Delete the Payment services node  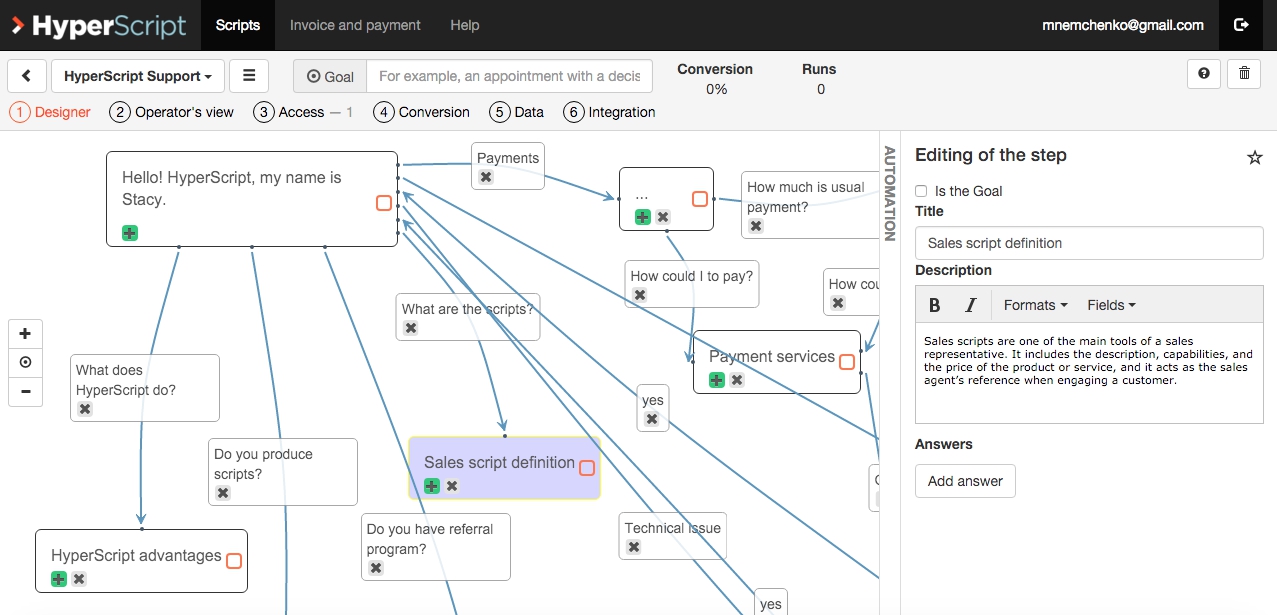(x=737, y=380)
